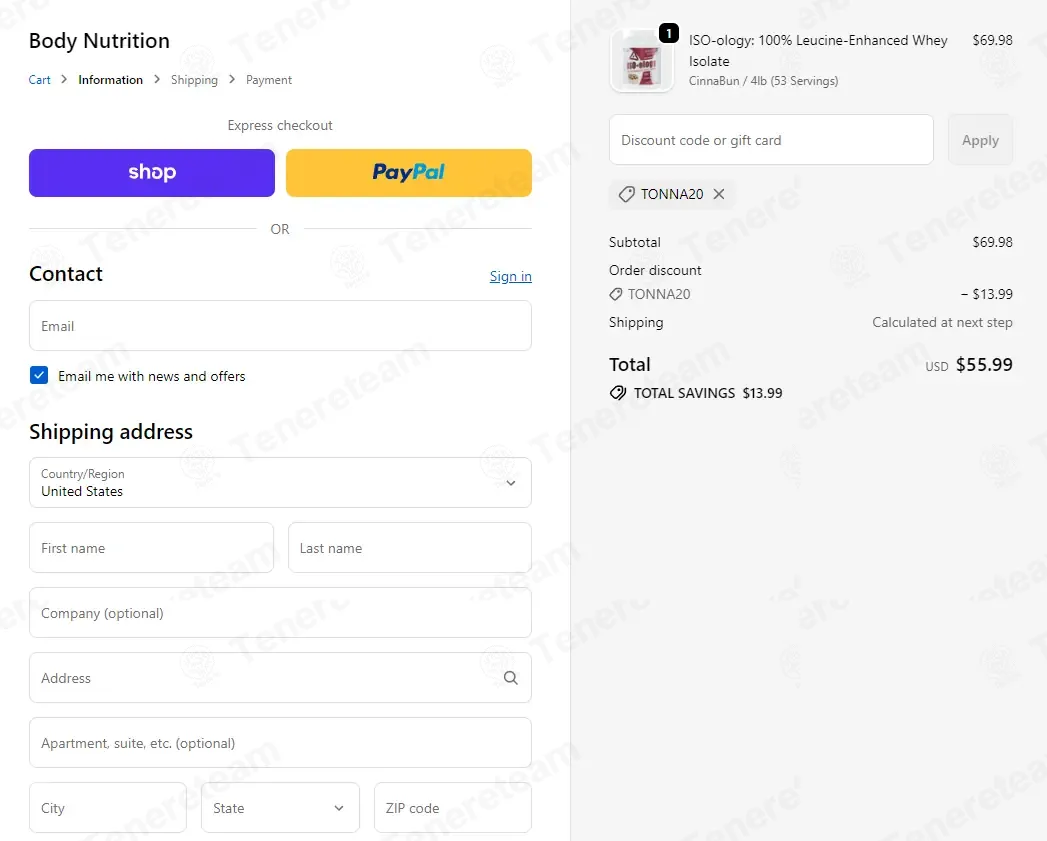Click the discount tag icon beside TONNA20 chip
Viewport: 1047px width, 841px height.
tap(626, 194)
